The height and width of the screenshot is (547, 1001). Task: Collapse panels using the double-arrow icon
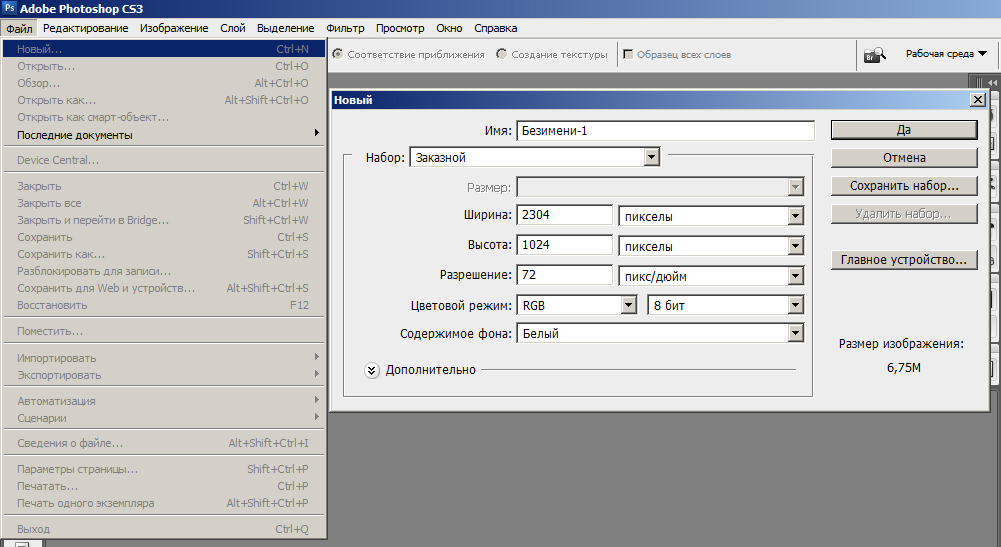pyautogui.click(x=992, y=82)
